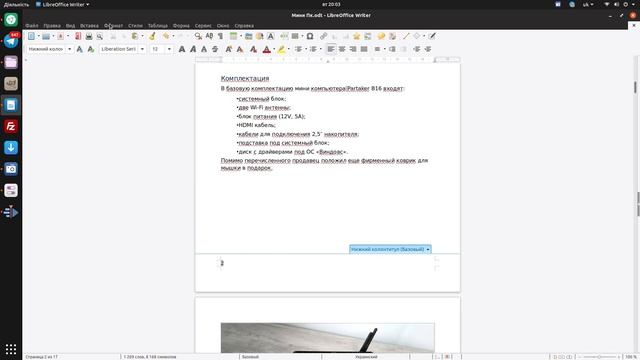This screenshot has height=360, width=640.
Task: Click the Комплектация heading text
Action: [x=245, y=78]
